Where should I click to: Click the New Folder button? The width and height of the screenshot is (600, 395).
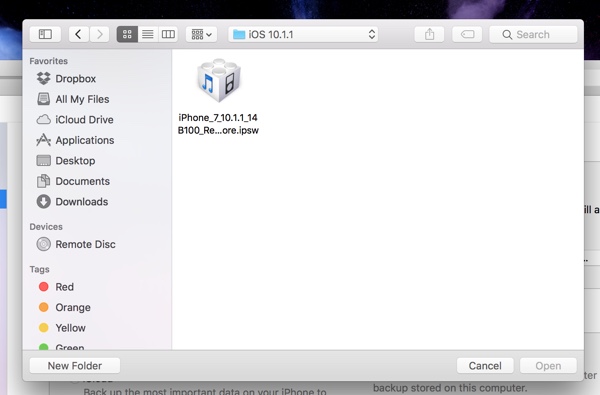[75, 366]
